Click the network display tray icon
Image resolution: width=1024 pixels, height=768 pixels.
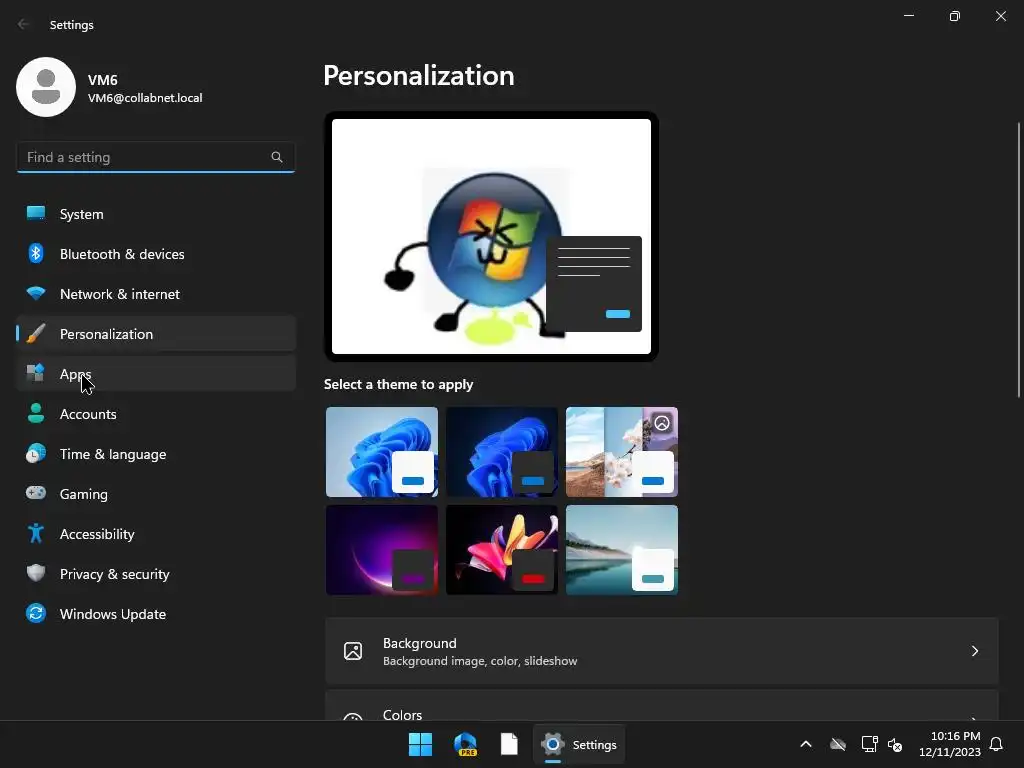coord(869,744)
